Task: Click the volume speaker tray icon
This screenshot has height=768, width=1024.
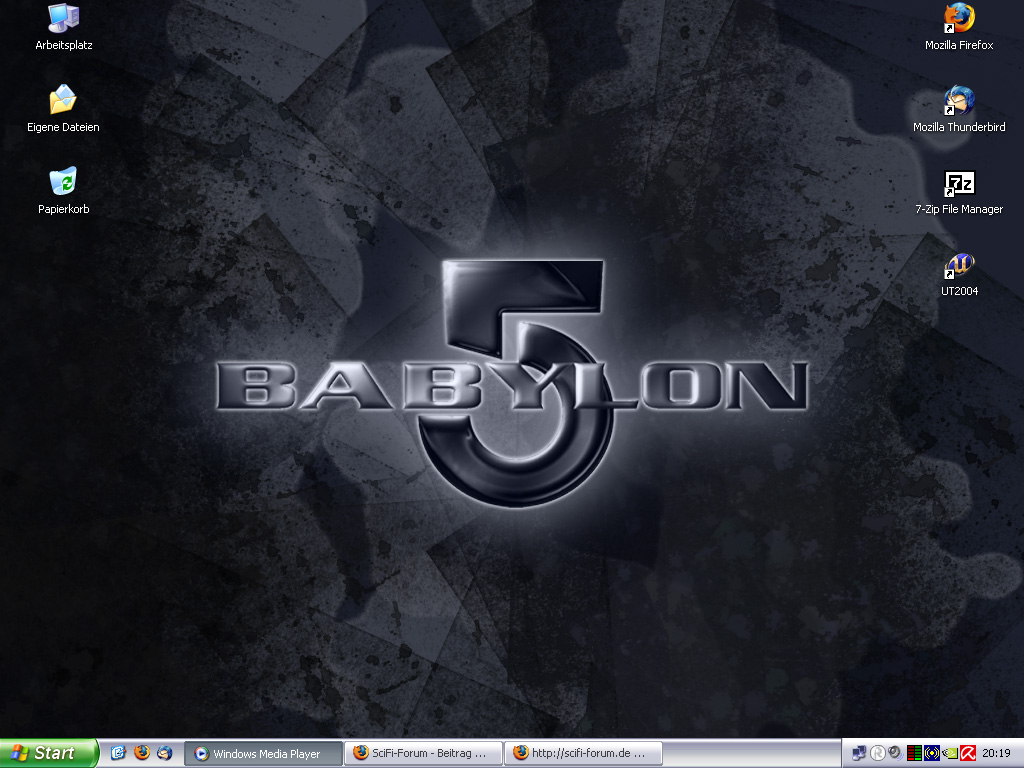Action: coord(895,753)
